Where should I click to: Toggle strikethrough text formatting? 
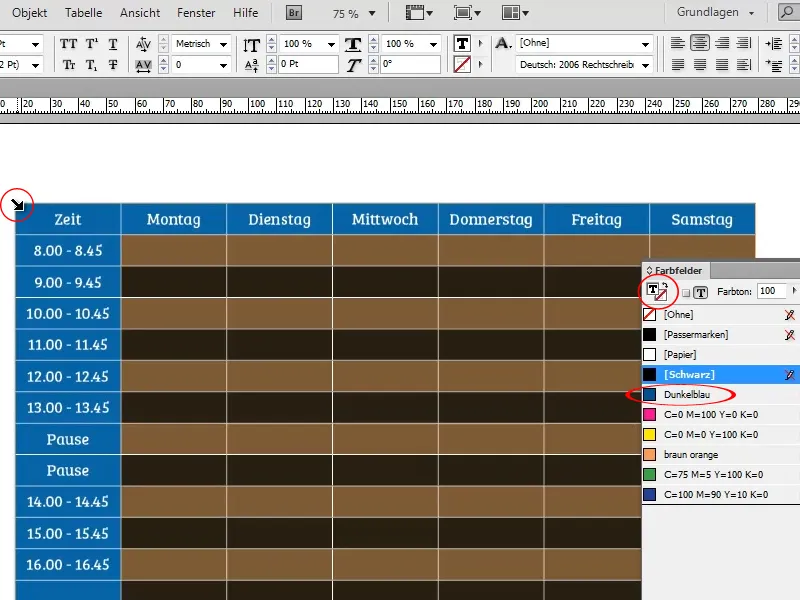coord(113,65)
